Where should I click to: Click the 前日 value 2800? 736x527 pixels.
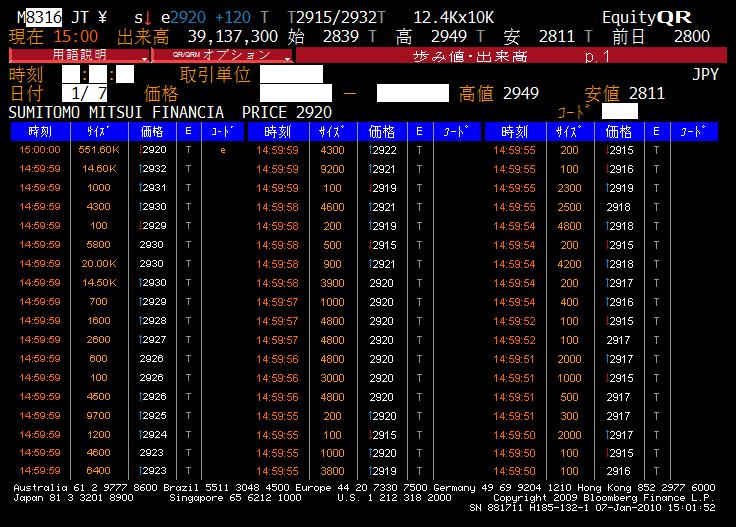[692, 36]
